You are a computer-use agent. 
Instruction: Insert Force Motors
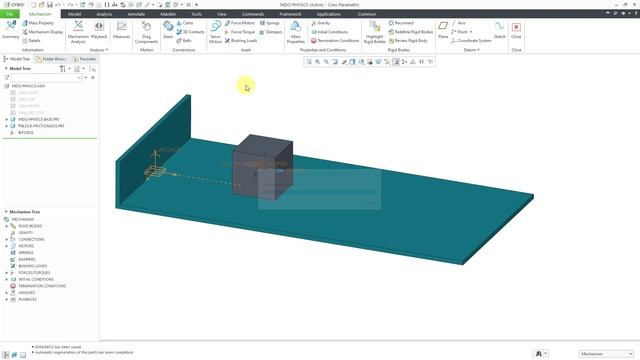(240, 23)
